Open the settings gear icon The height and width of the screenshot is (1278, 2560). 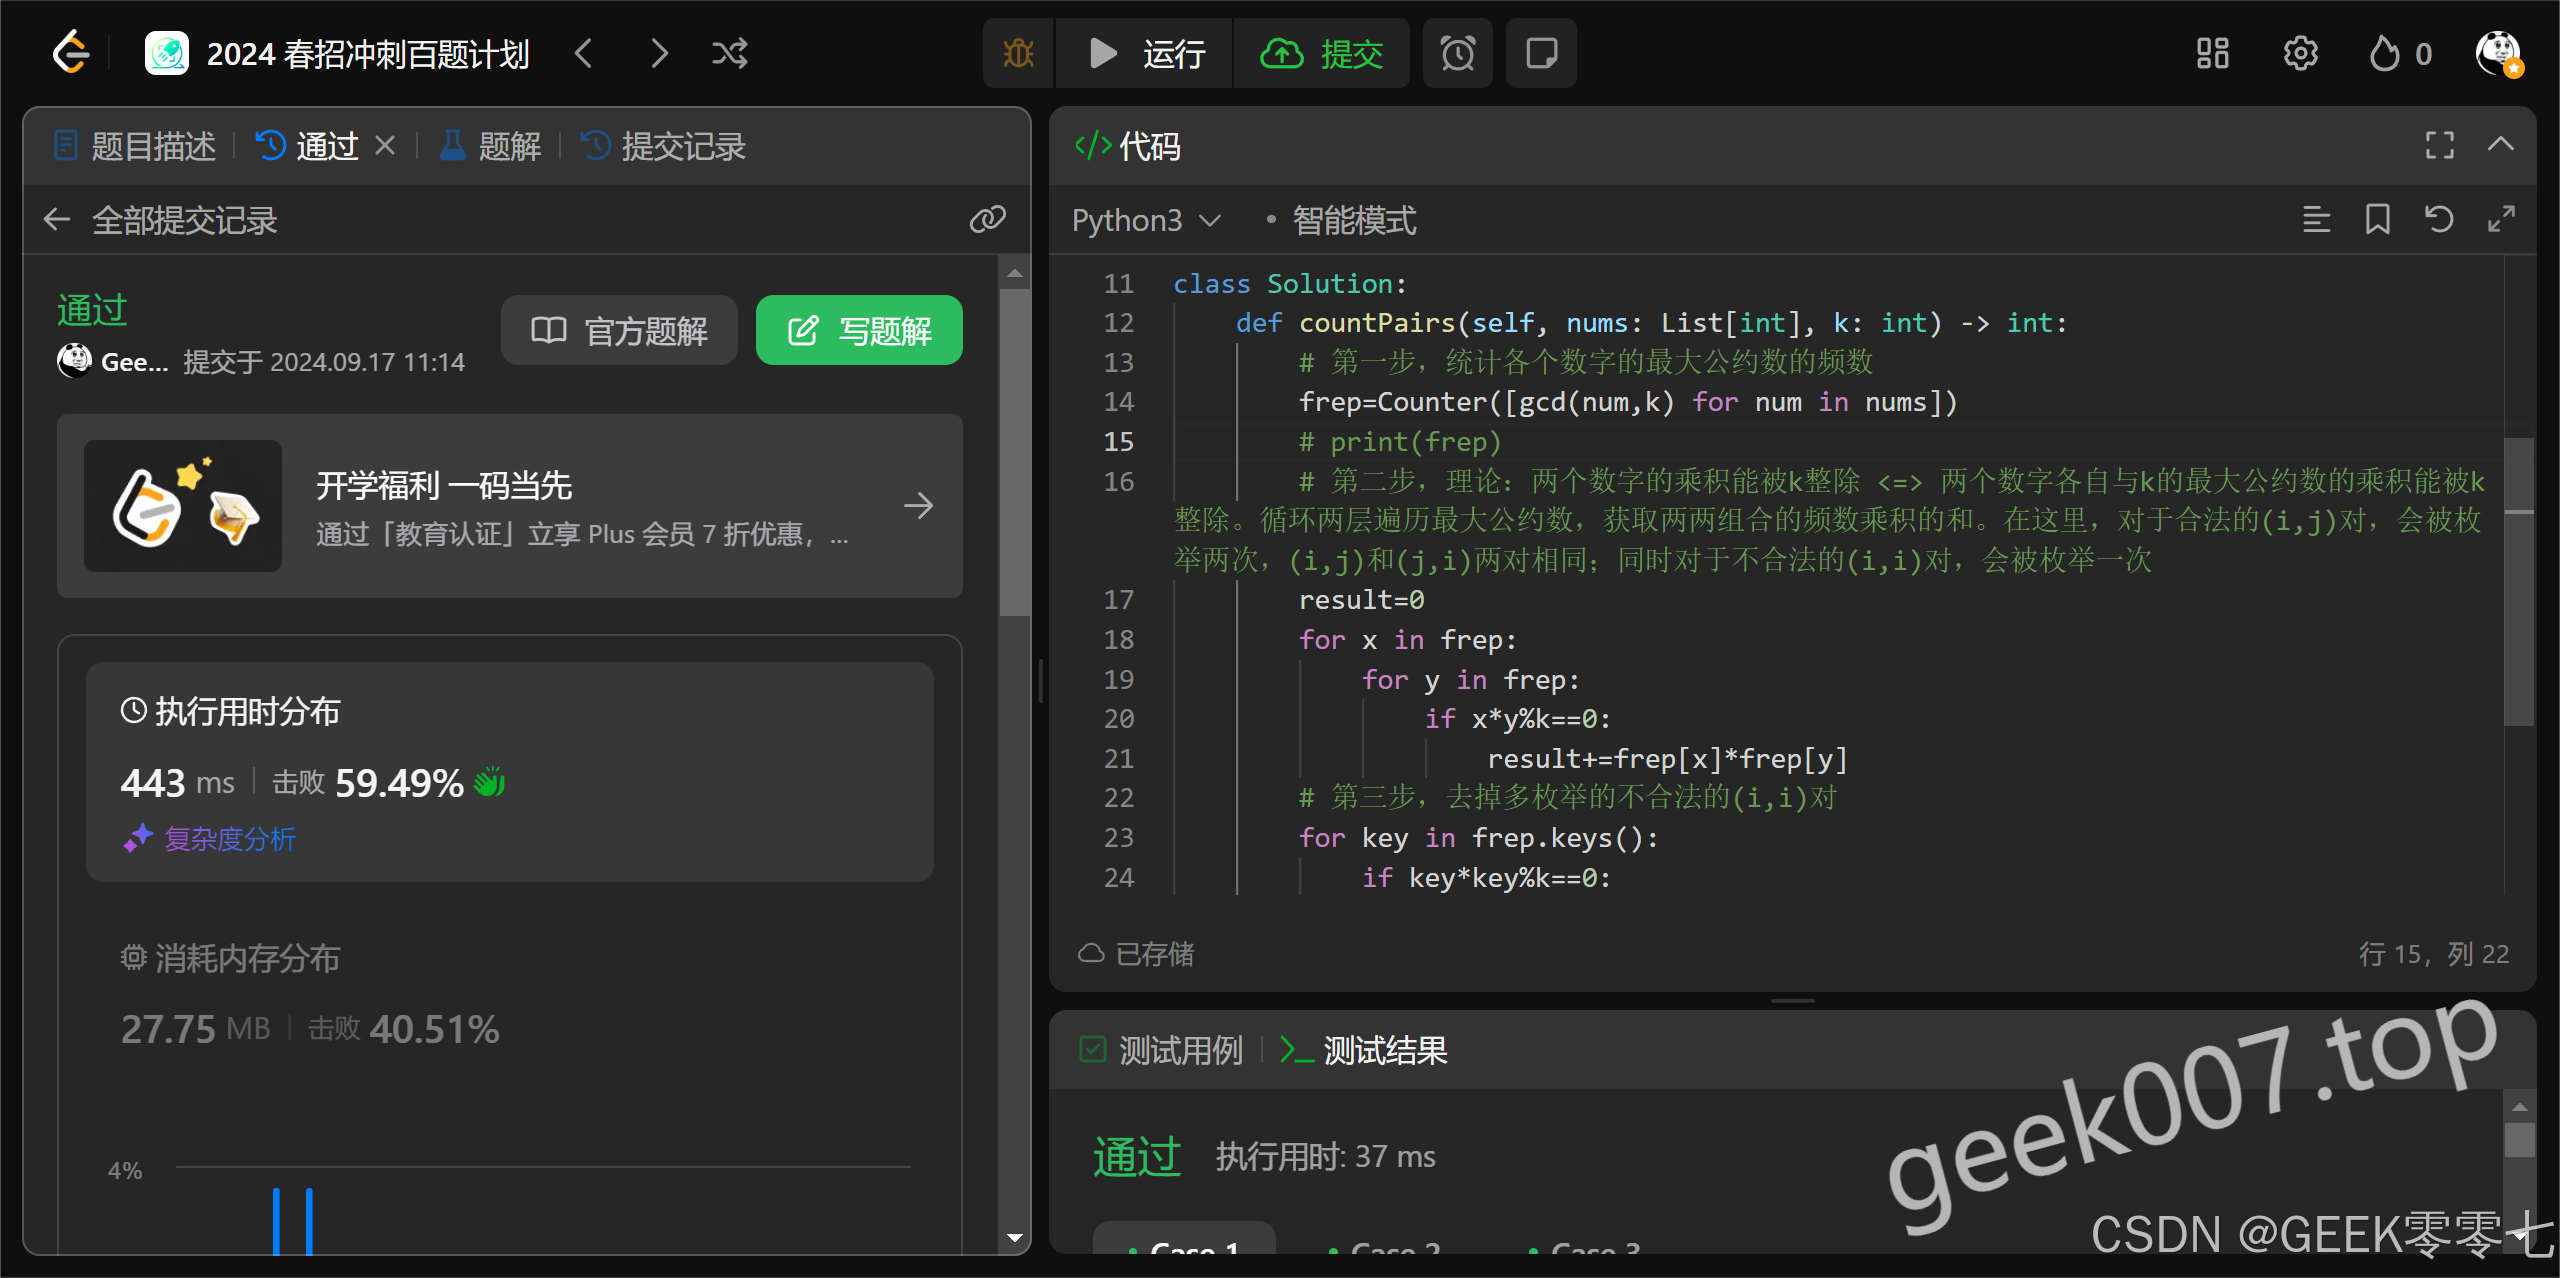[2300, 53]
